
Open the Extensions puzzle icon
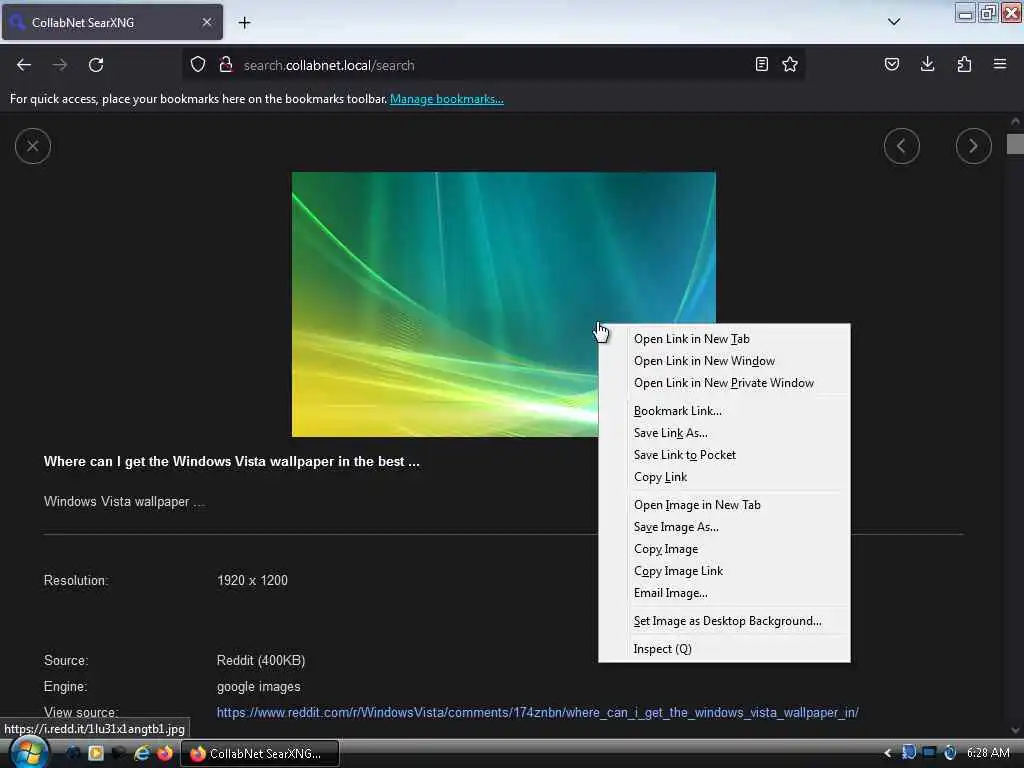(964, 65)
